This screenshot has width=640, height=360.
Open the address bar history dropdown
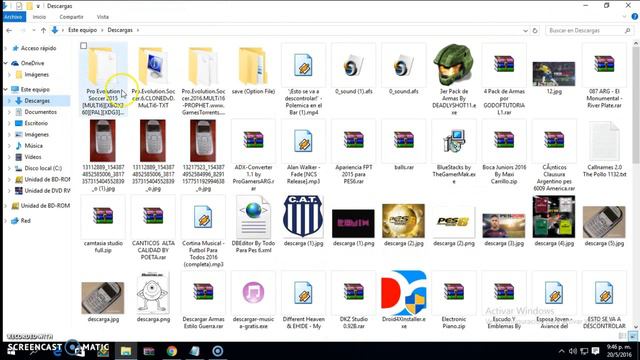(x=525, y=31)
